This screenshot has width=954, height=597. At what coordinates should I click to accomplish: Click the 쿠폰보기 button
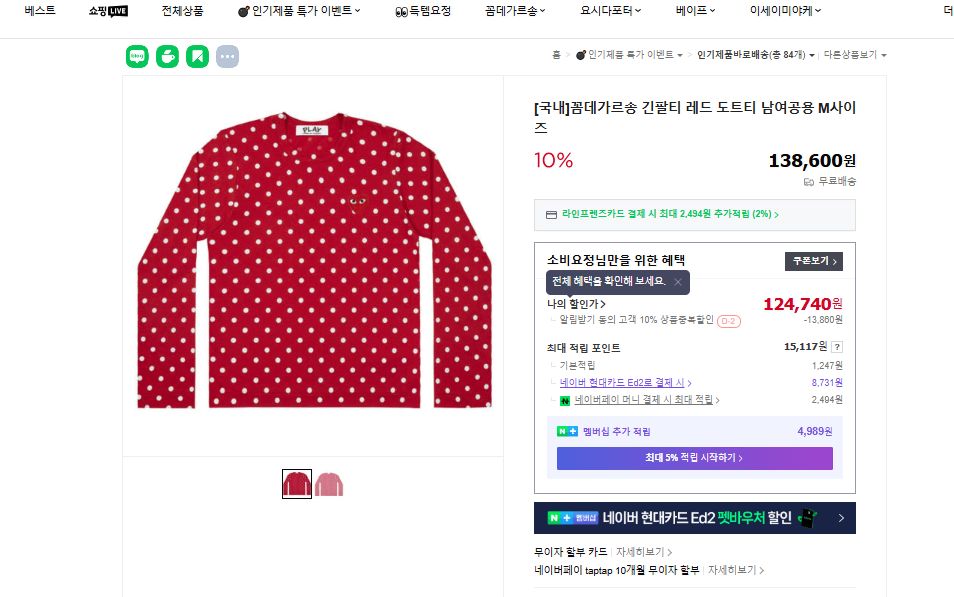click(x=813, y=259)
